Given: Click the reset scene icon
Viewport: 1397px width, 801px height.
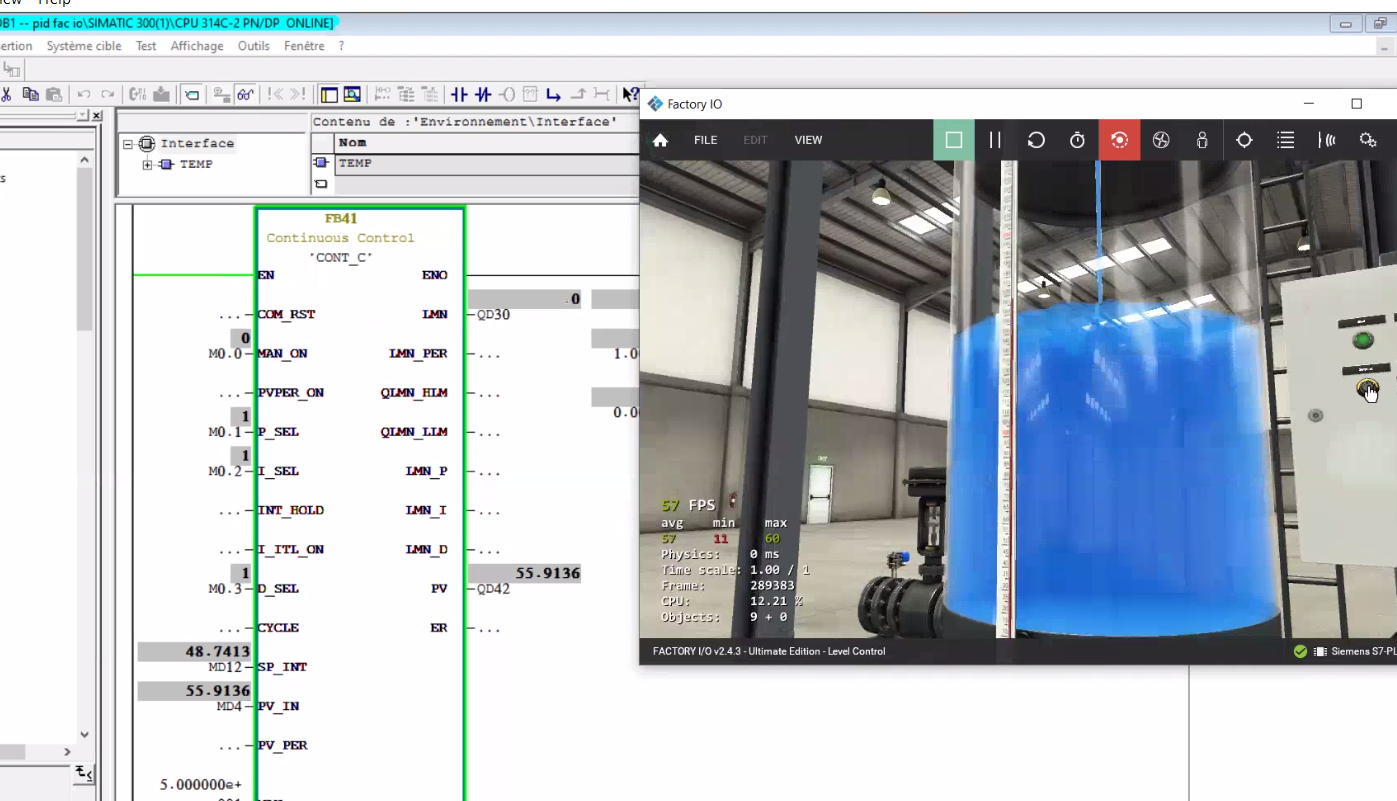Looking at the screenshot, I should pos(1036,140).
